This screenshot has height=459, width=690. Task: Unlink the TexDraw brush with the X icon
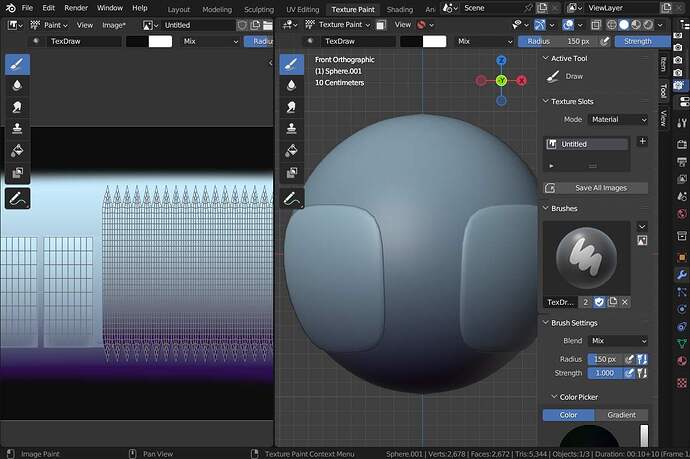click(625, 302)
